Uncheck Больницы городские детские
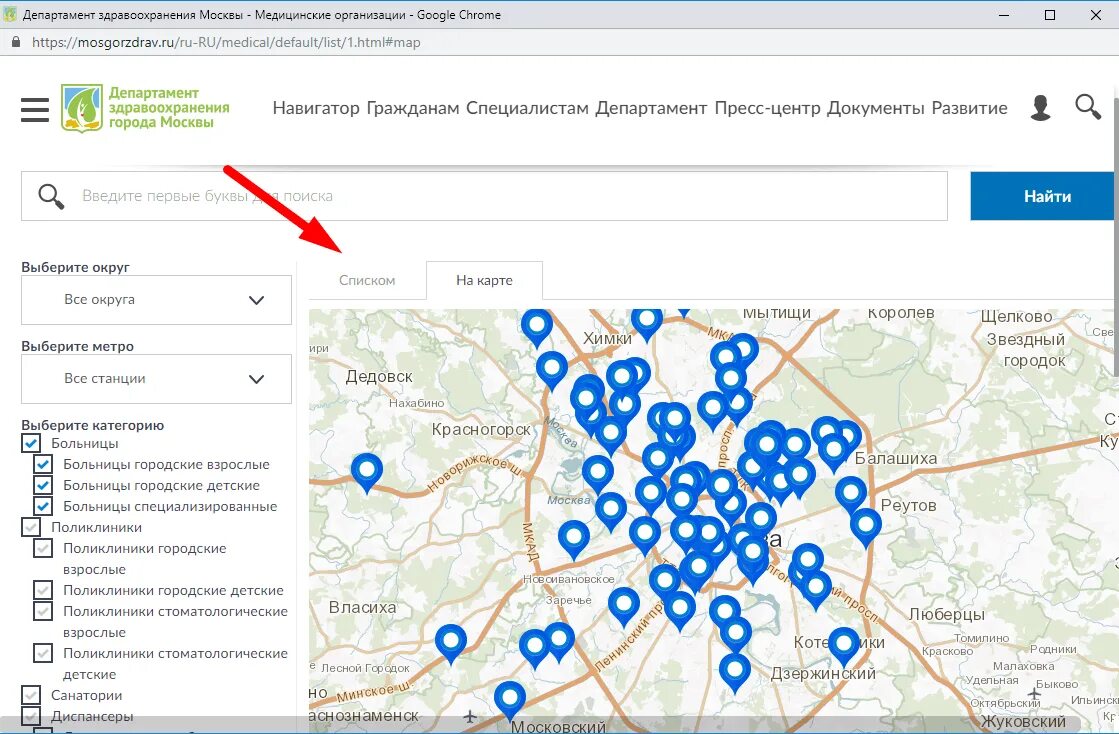This screenshot has height=734, width=1119. pos(43,485)
